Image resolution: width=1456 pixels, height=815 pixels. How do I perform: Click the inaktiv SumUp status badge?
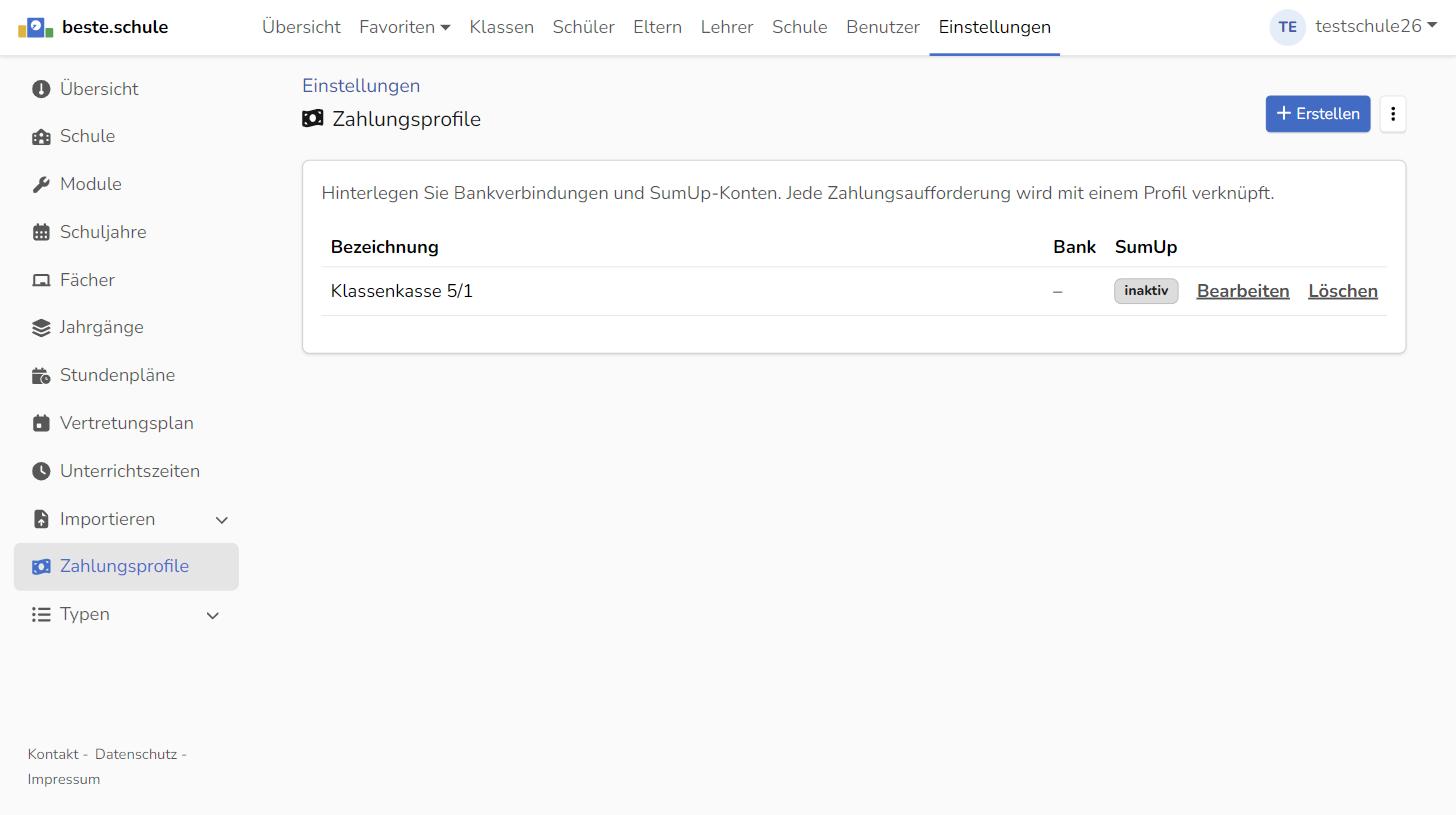pos(1146,291)
